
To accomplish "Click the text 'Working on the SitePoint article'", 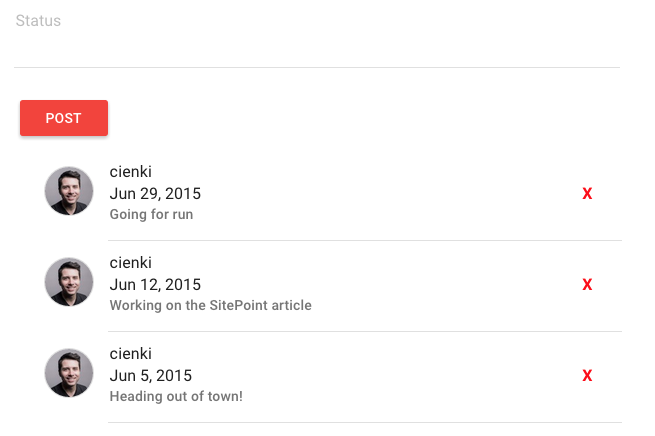I will [211, 305].
